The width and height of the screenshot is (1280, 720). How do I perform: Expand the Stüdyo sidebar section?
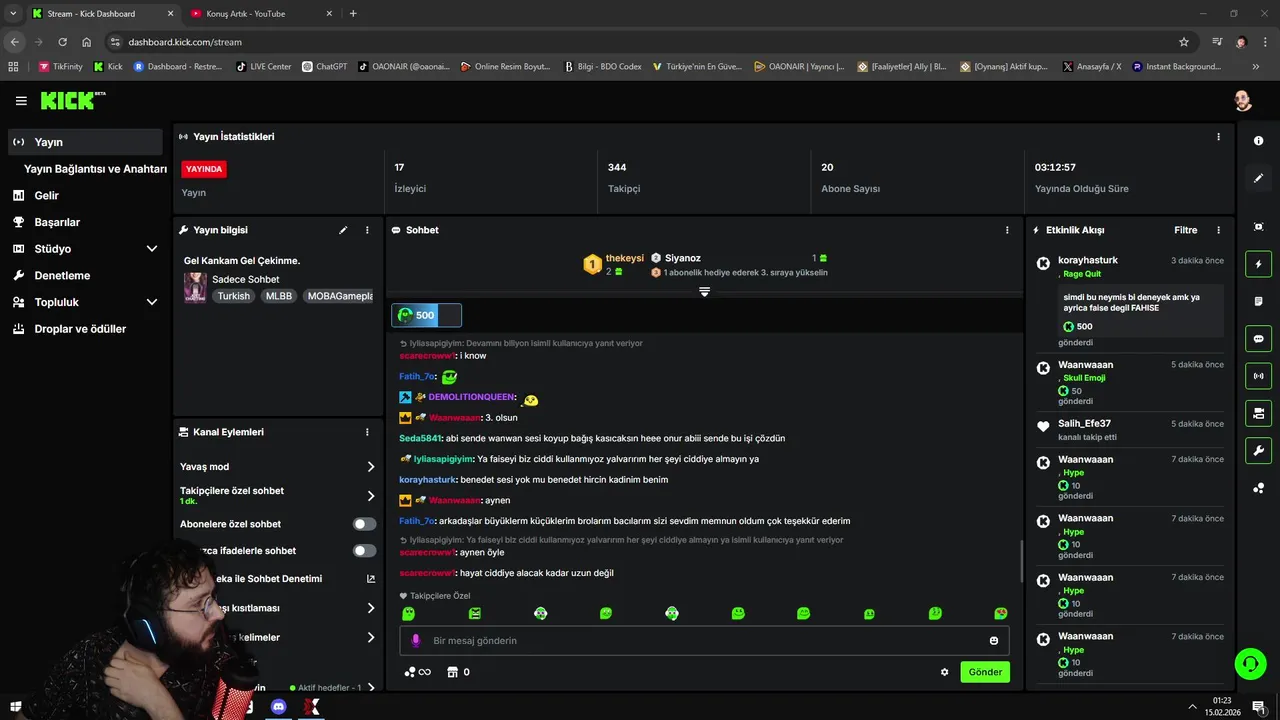point(152,249)
